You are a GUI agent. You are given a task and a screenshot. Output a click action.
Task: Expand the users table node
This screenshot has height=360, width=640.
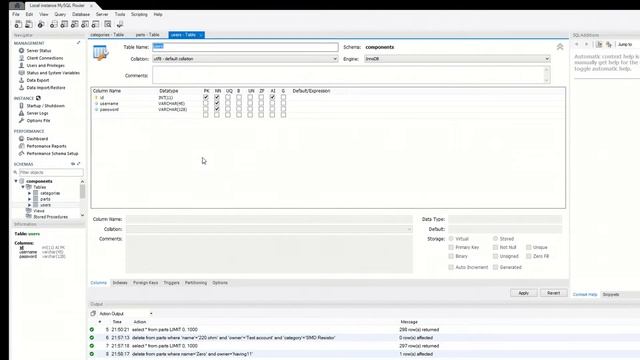pyautogui.click(x=29, y=205)
